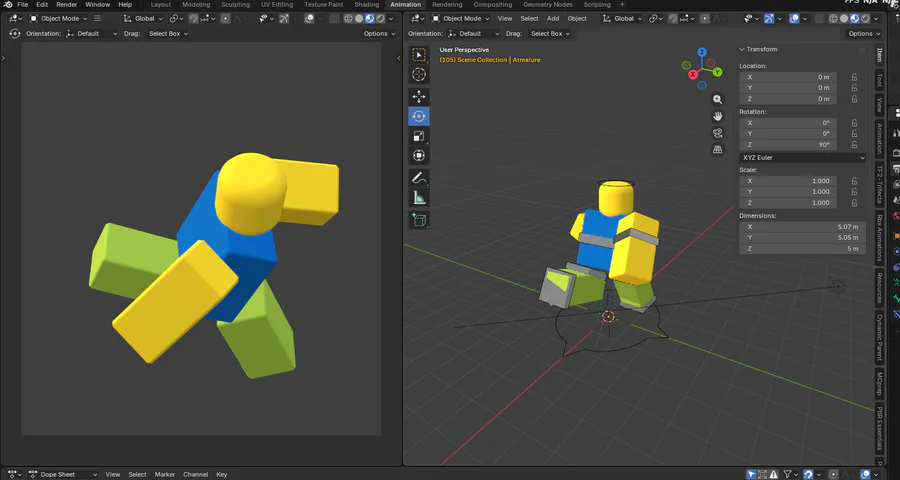Toggle gizmo display in right viewport header
The width and height of the screenshot is (900, 480).
(x=770, y=18)
